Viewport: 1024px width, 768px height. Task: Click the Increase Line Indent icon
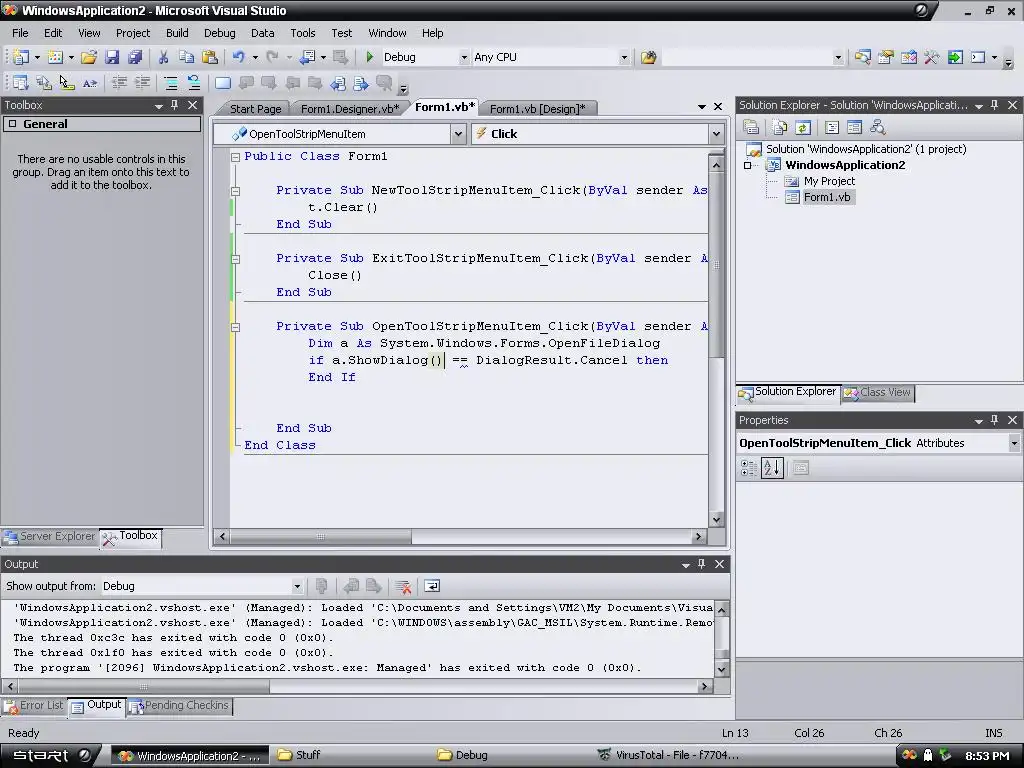tap(142, 83)
